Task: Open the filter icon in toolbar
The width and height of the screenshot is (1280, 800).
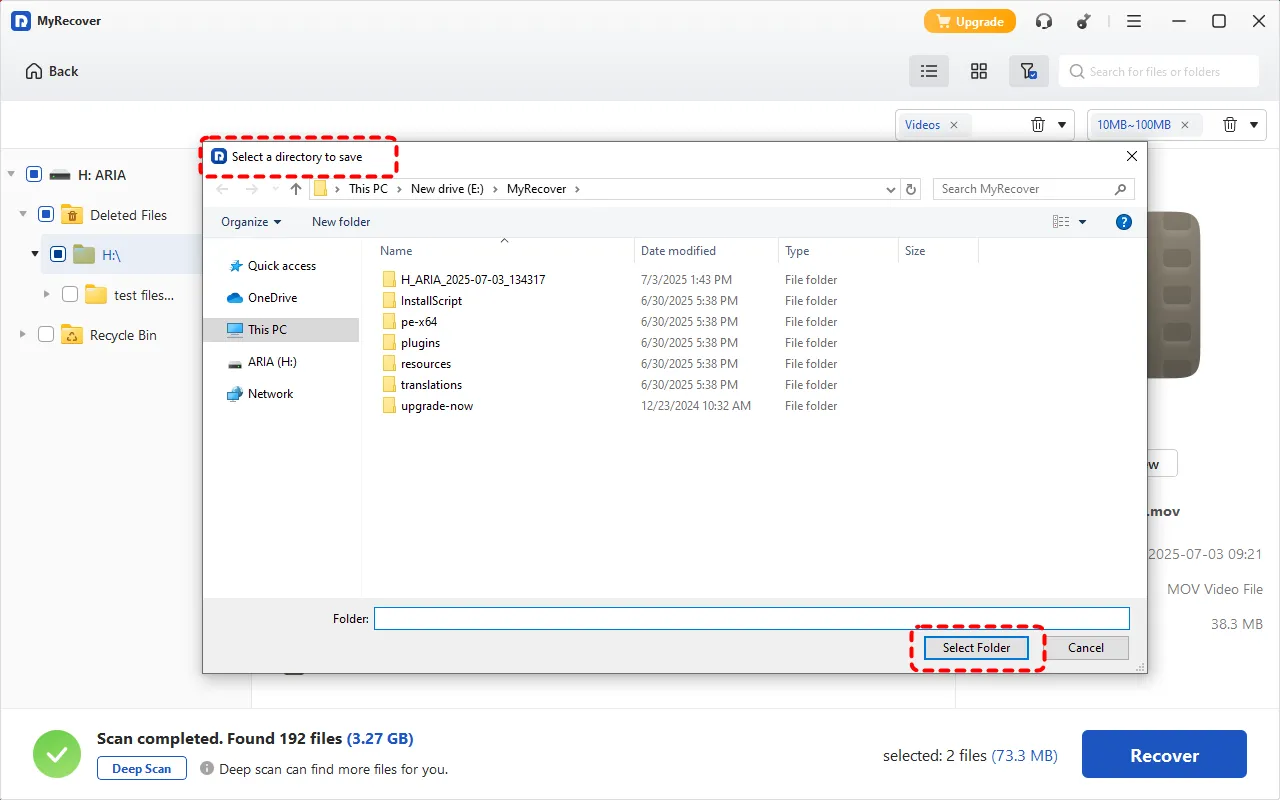Action: point(1028,71)
